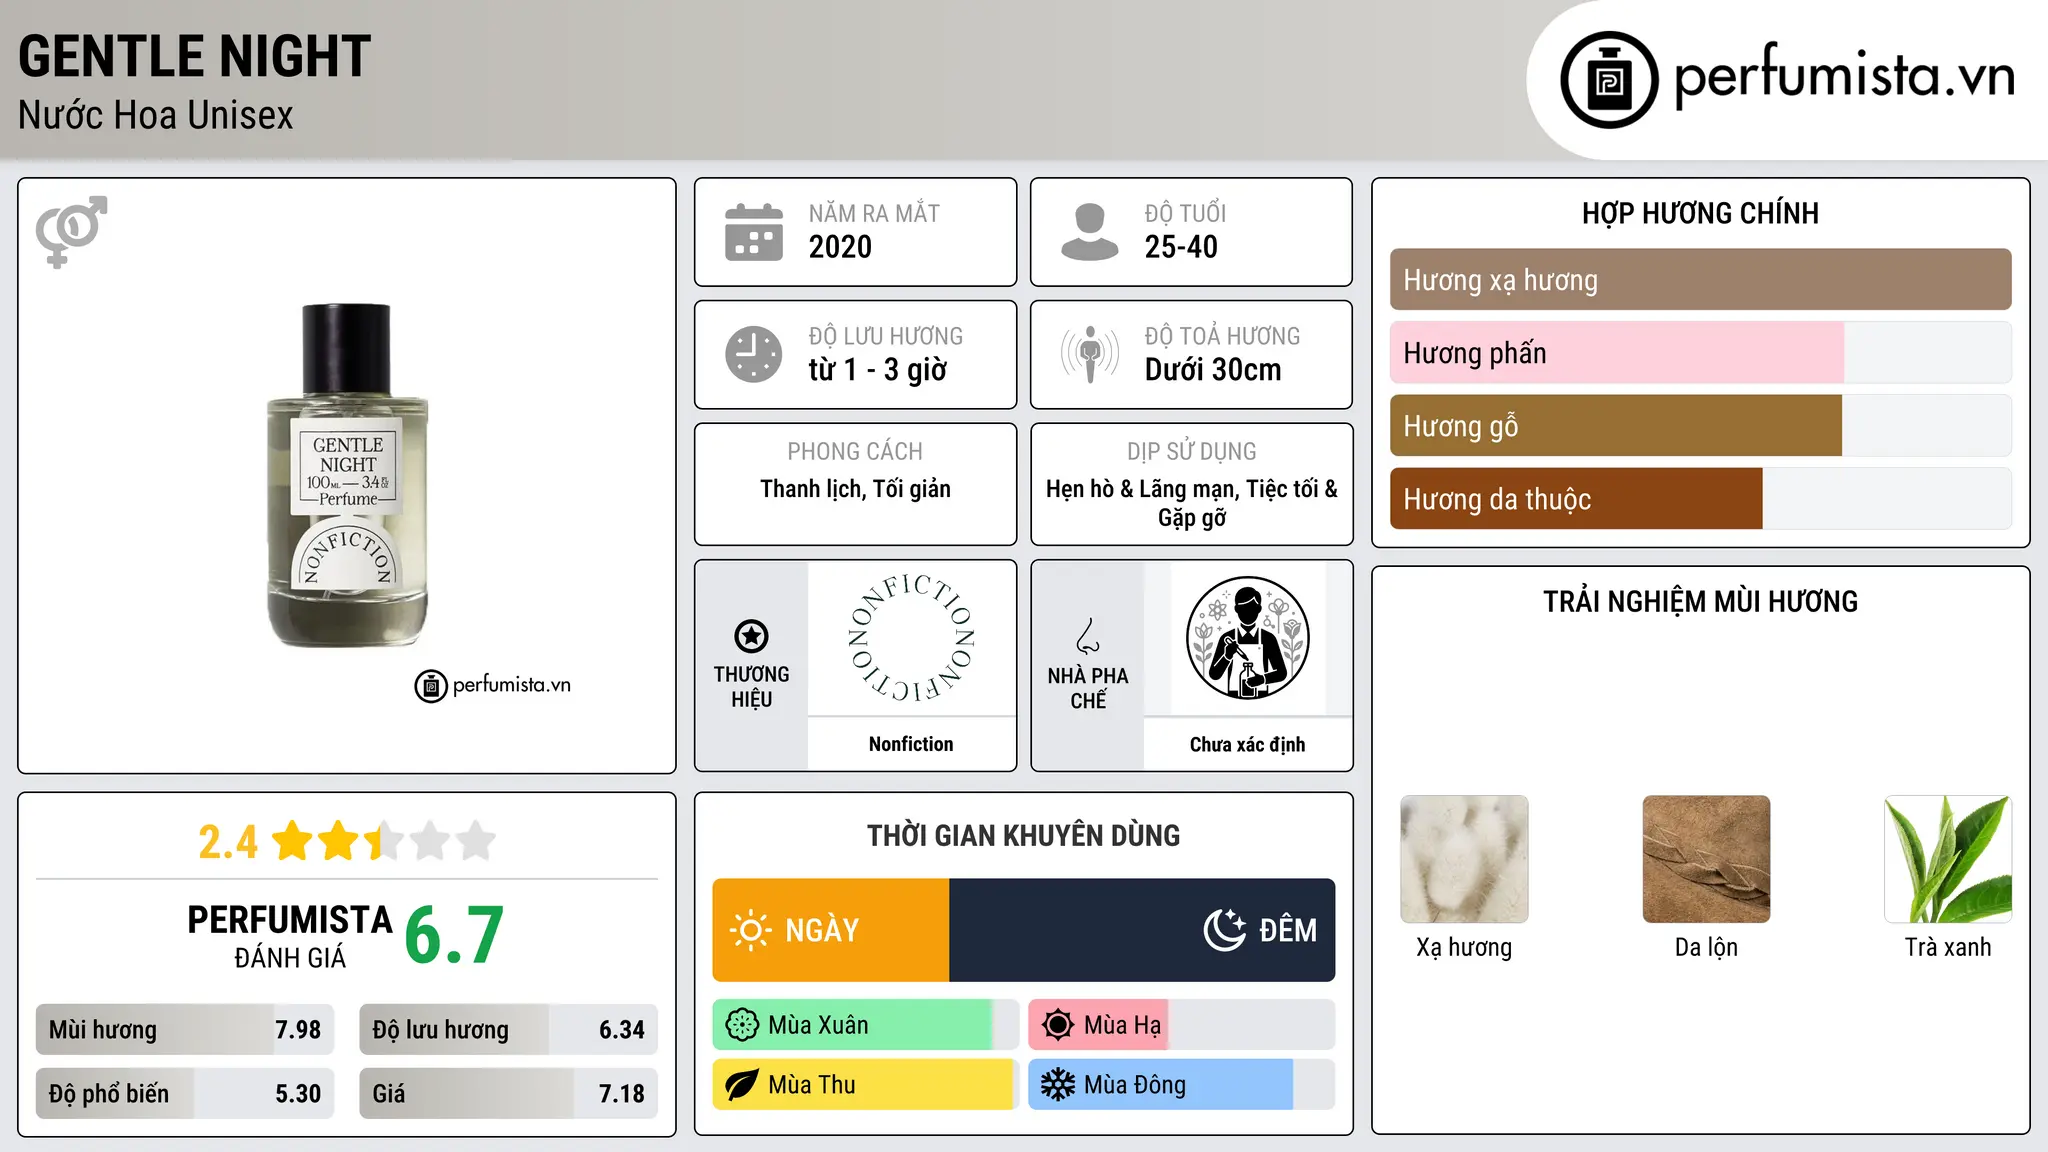Click the HỢP HƯƠNG CHÍNH heading
Viewport: 2048px width, 1152px height.
click(x=1700, y=213)
